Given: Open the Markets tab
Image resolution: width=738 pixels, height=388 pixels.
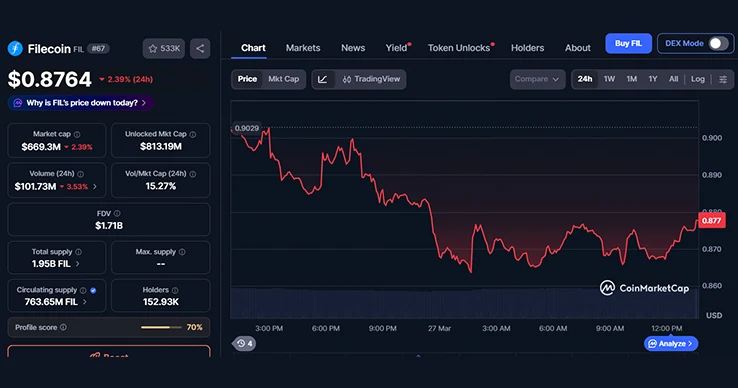Looking at the screenshot, I should pos(303,48).
